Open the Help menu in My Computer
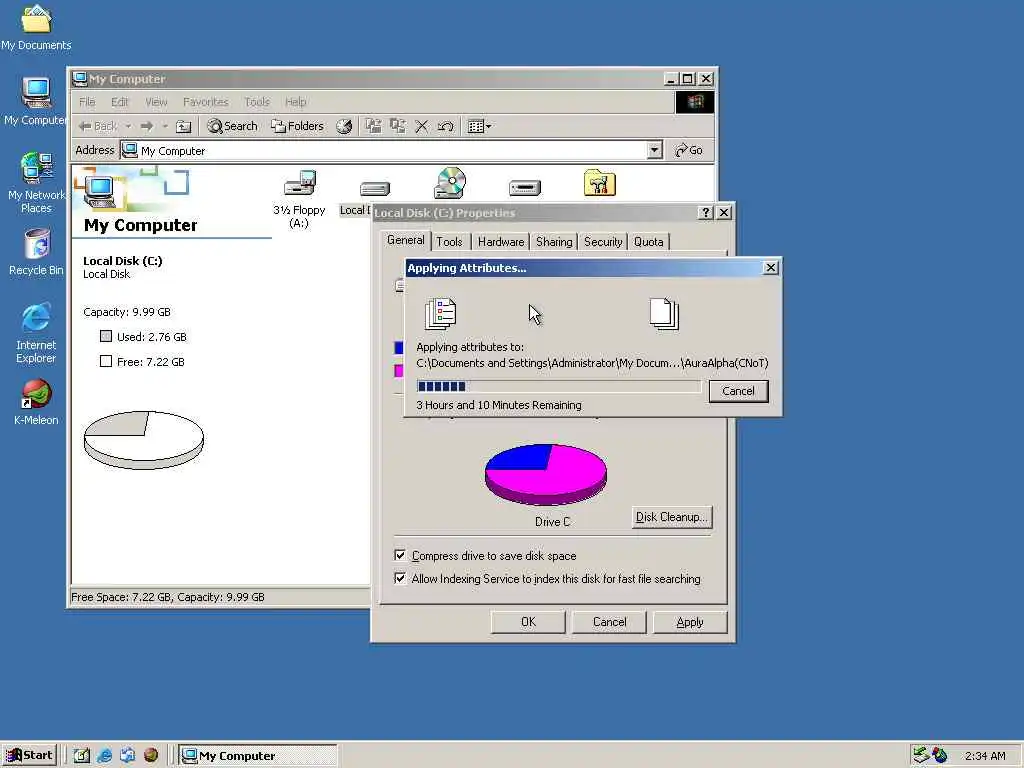Screen dimensions: 1024x768 295,102
